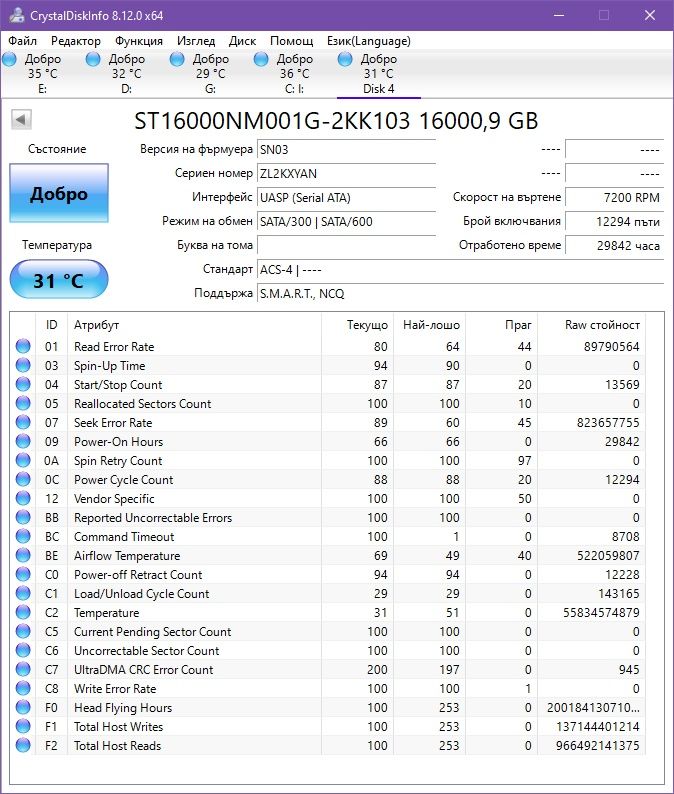The image size is (674, 794).
Task: Click the disk model title ST16000NM001G-2KK103
Action: (x=272, y=121)
